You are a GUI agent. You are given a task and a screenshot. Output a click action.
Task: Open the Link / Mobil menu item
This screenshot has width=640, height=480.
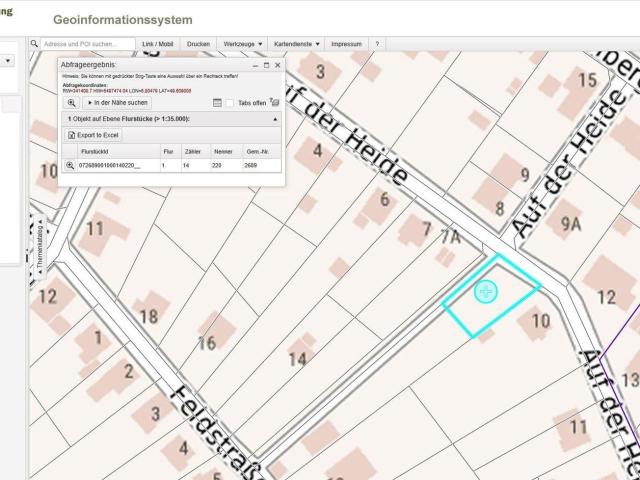[x=157, y=44]
